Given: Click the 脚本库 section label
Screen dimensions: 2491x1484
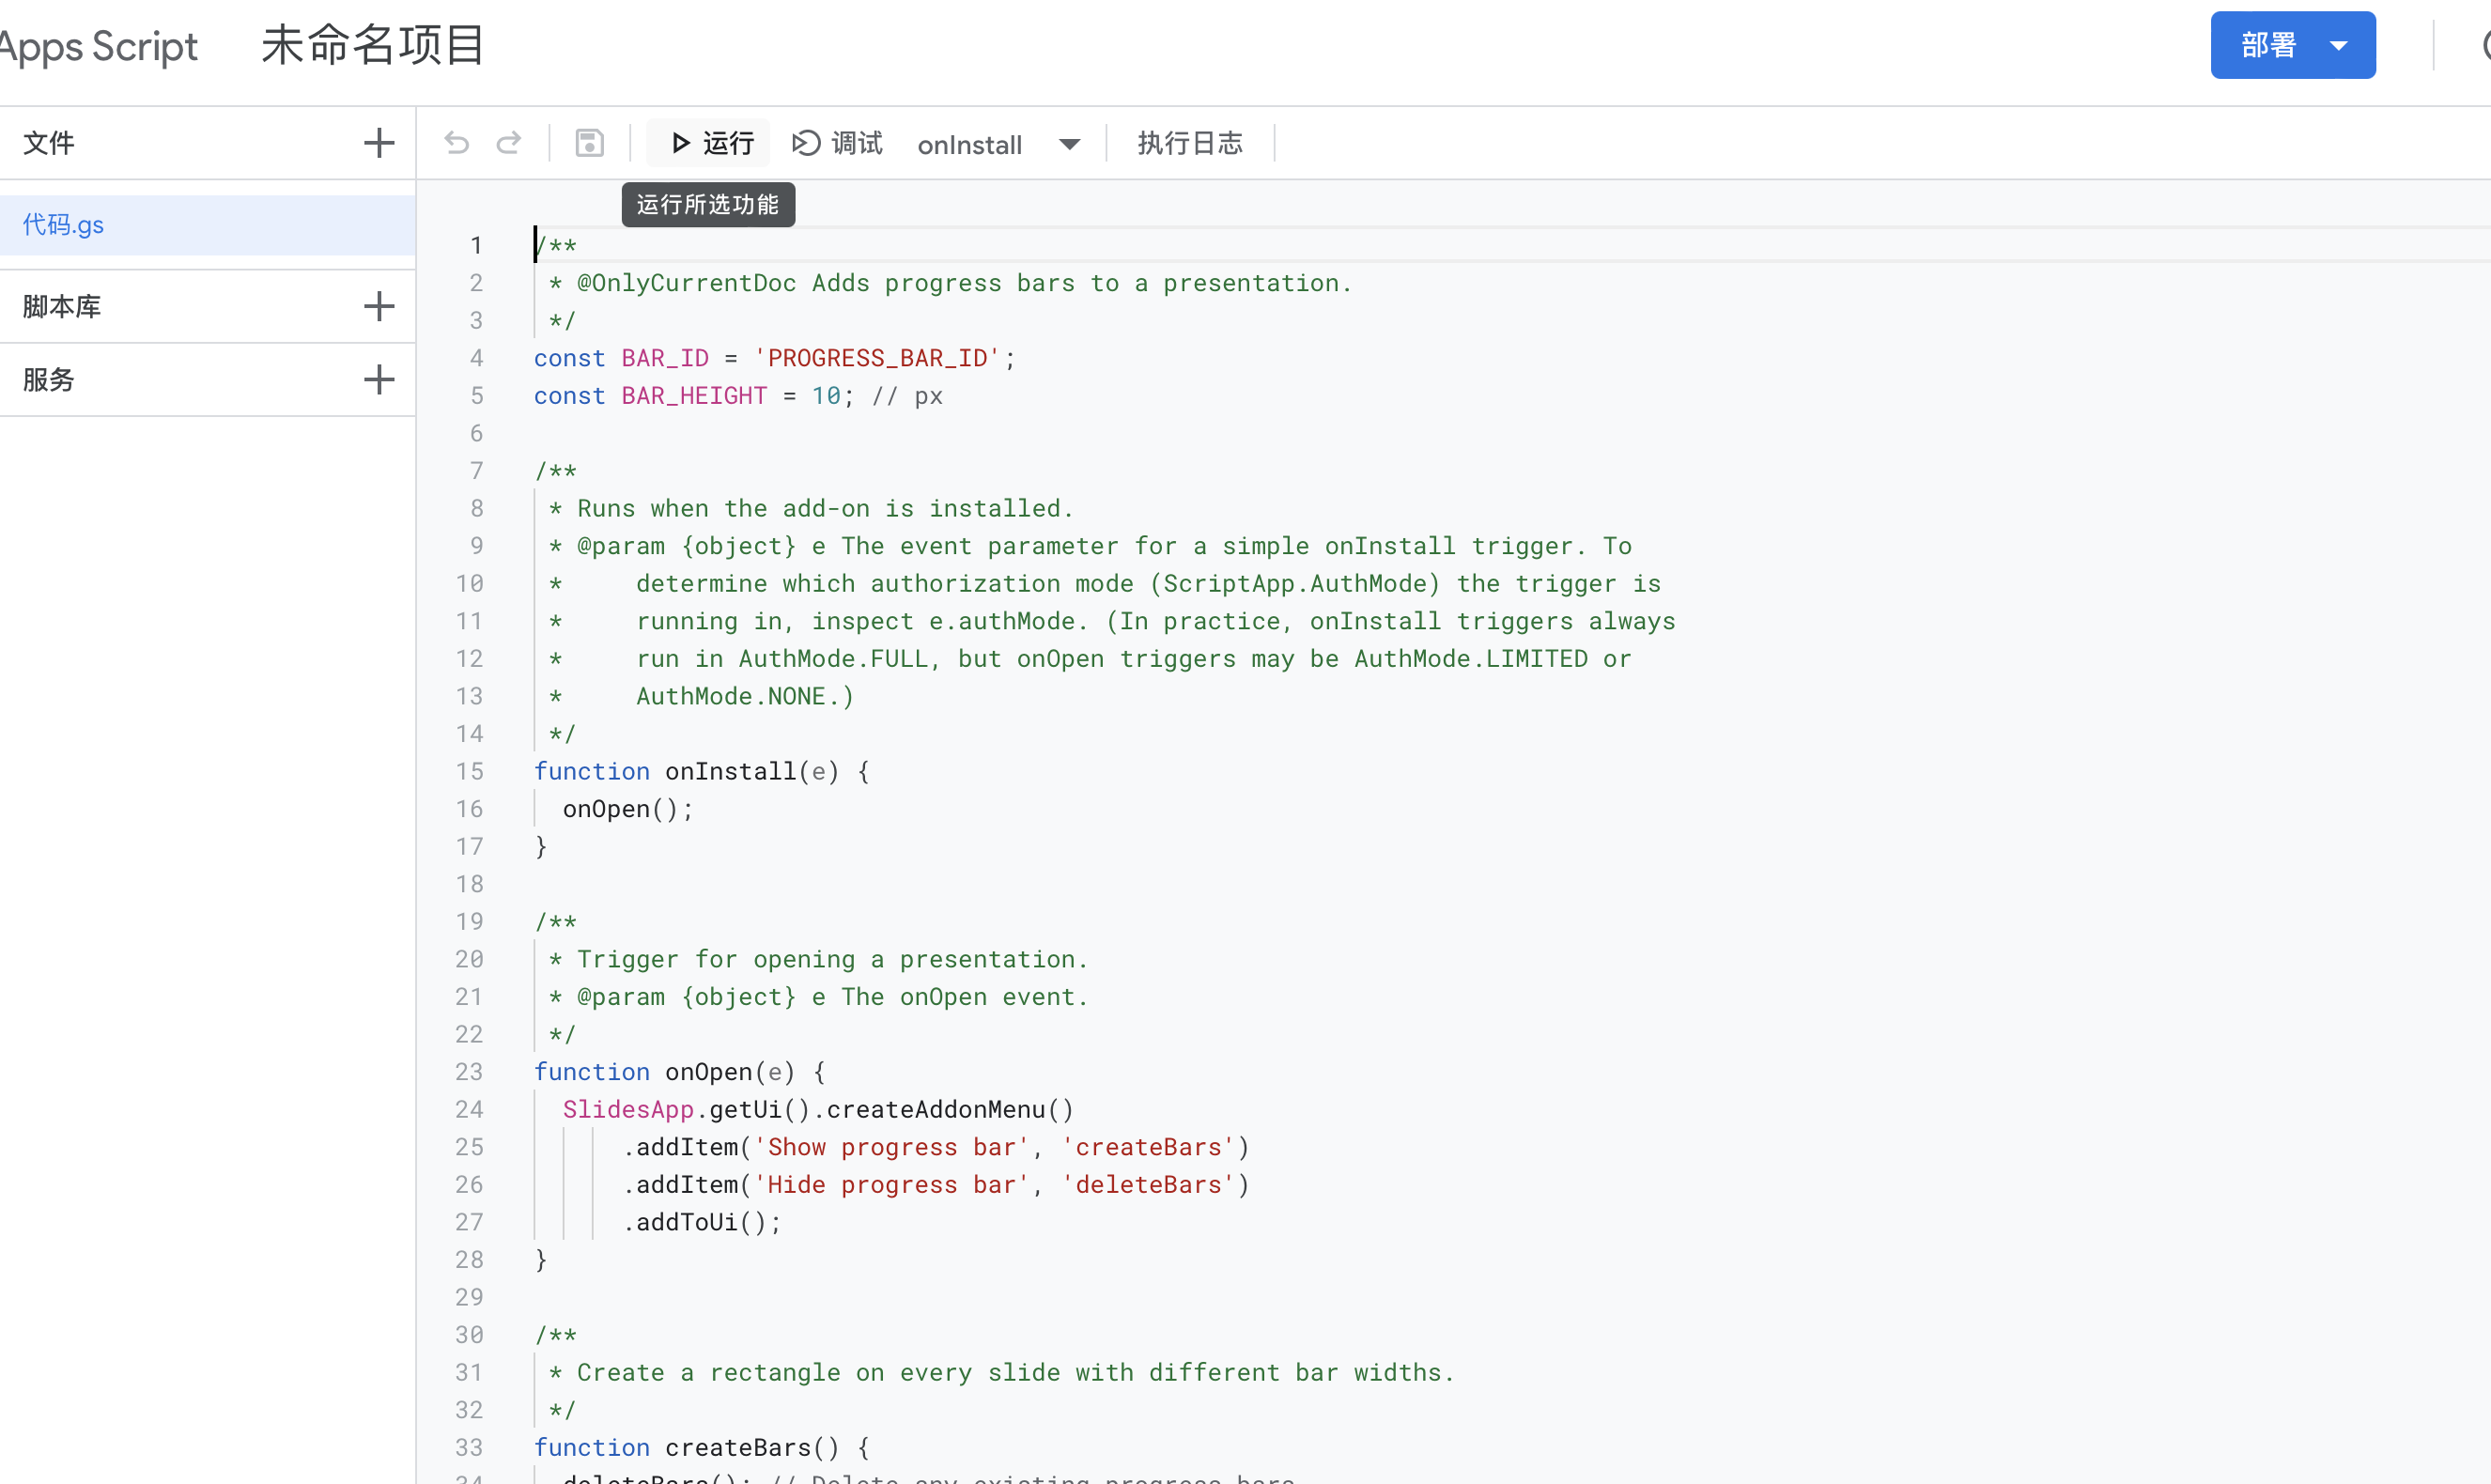Looking at the screenshot, I should point(62,306).
